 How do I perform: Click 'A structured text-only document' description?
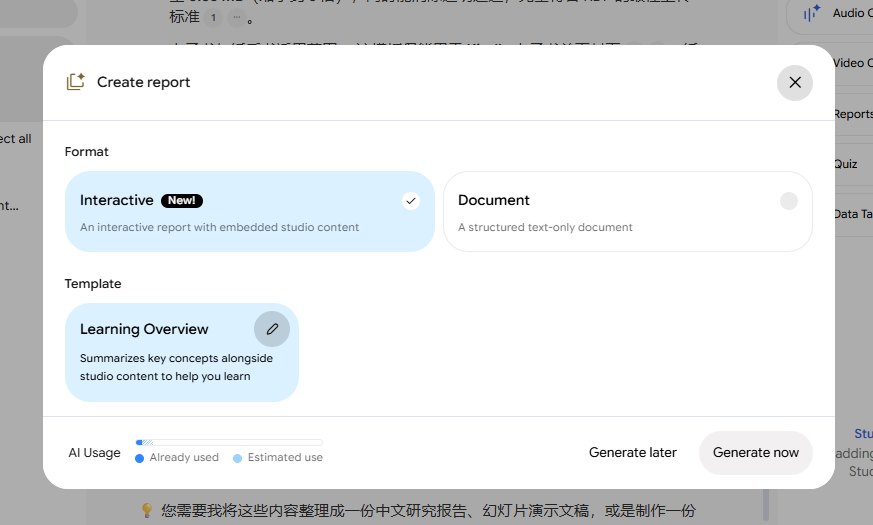tap(545, 227)
